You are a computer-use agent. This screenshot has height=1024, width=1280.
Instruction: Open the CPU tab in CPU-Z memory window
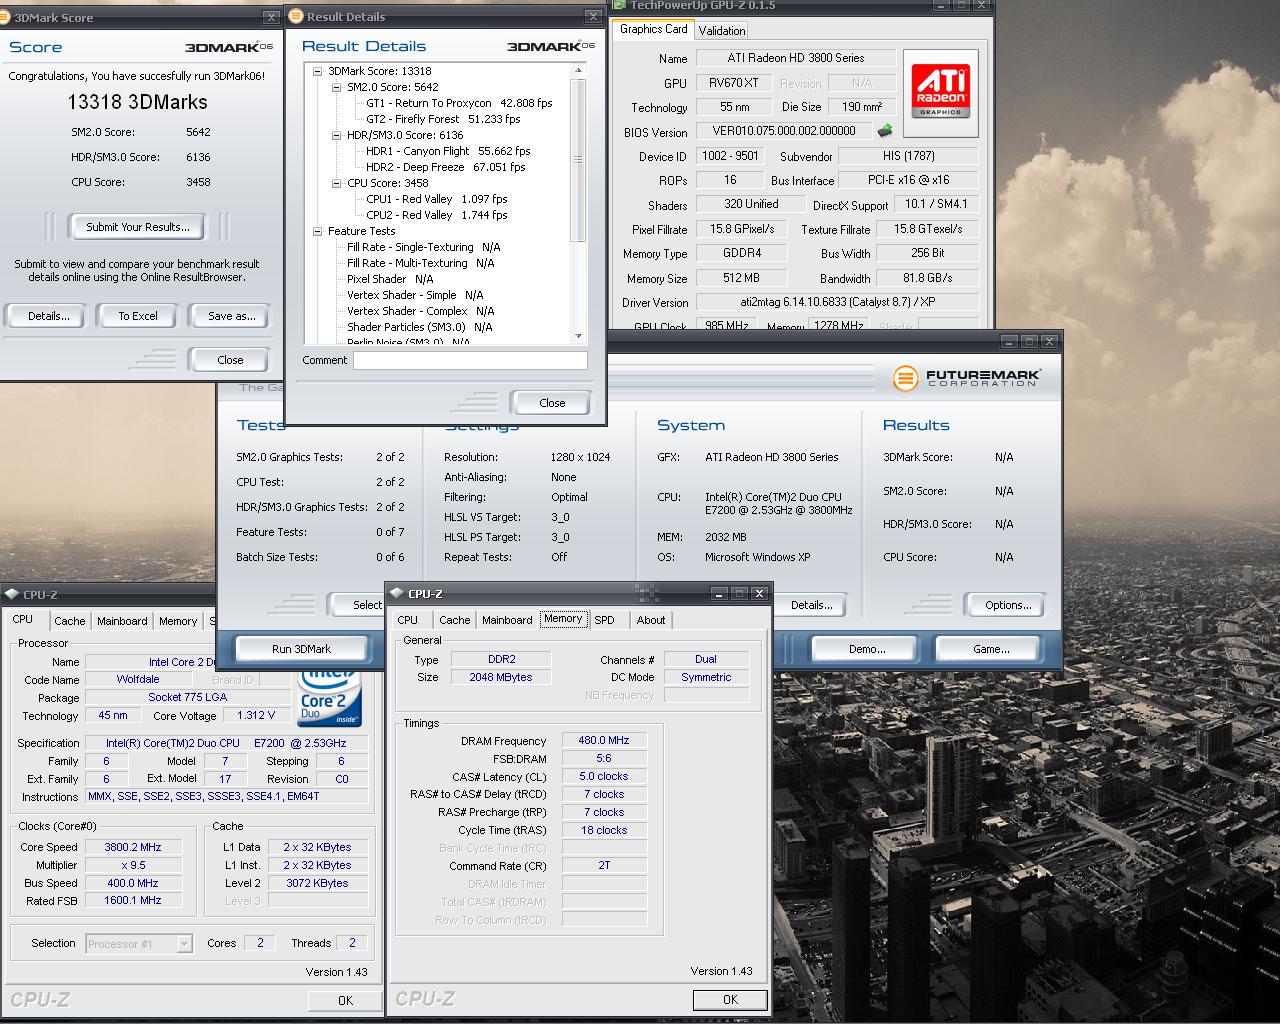coord(408,620)
